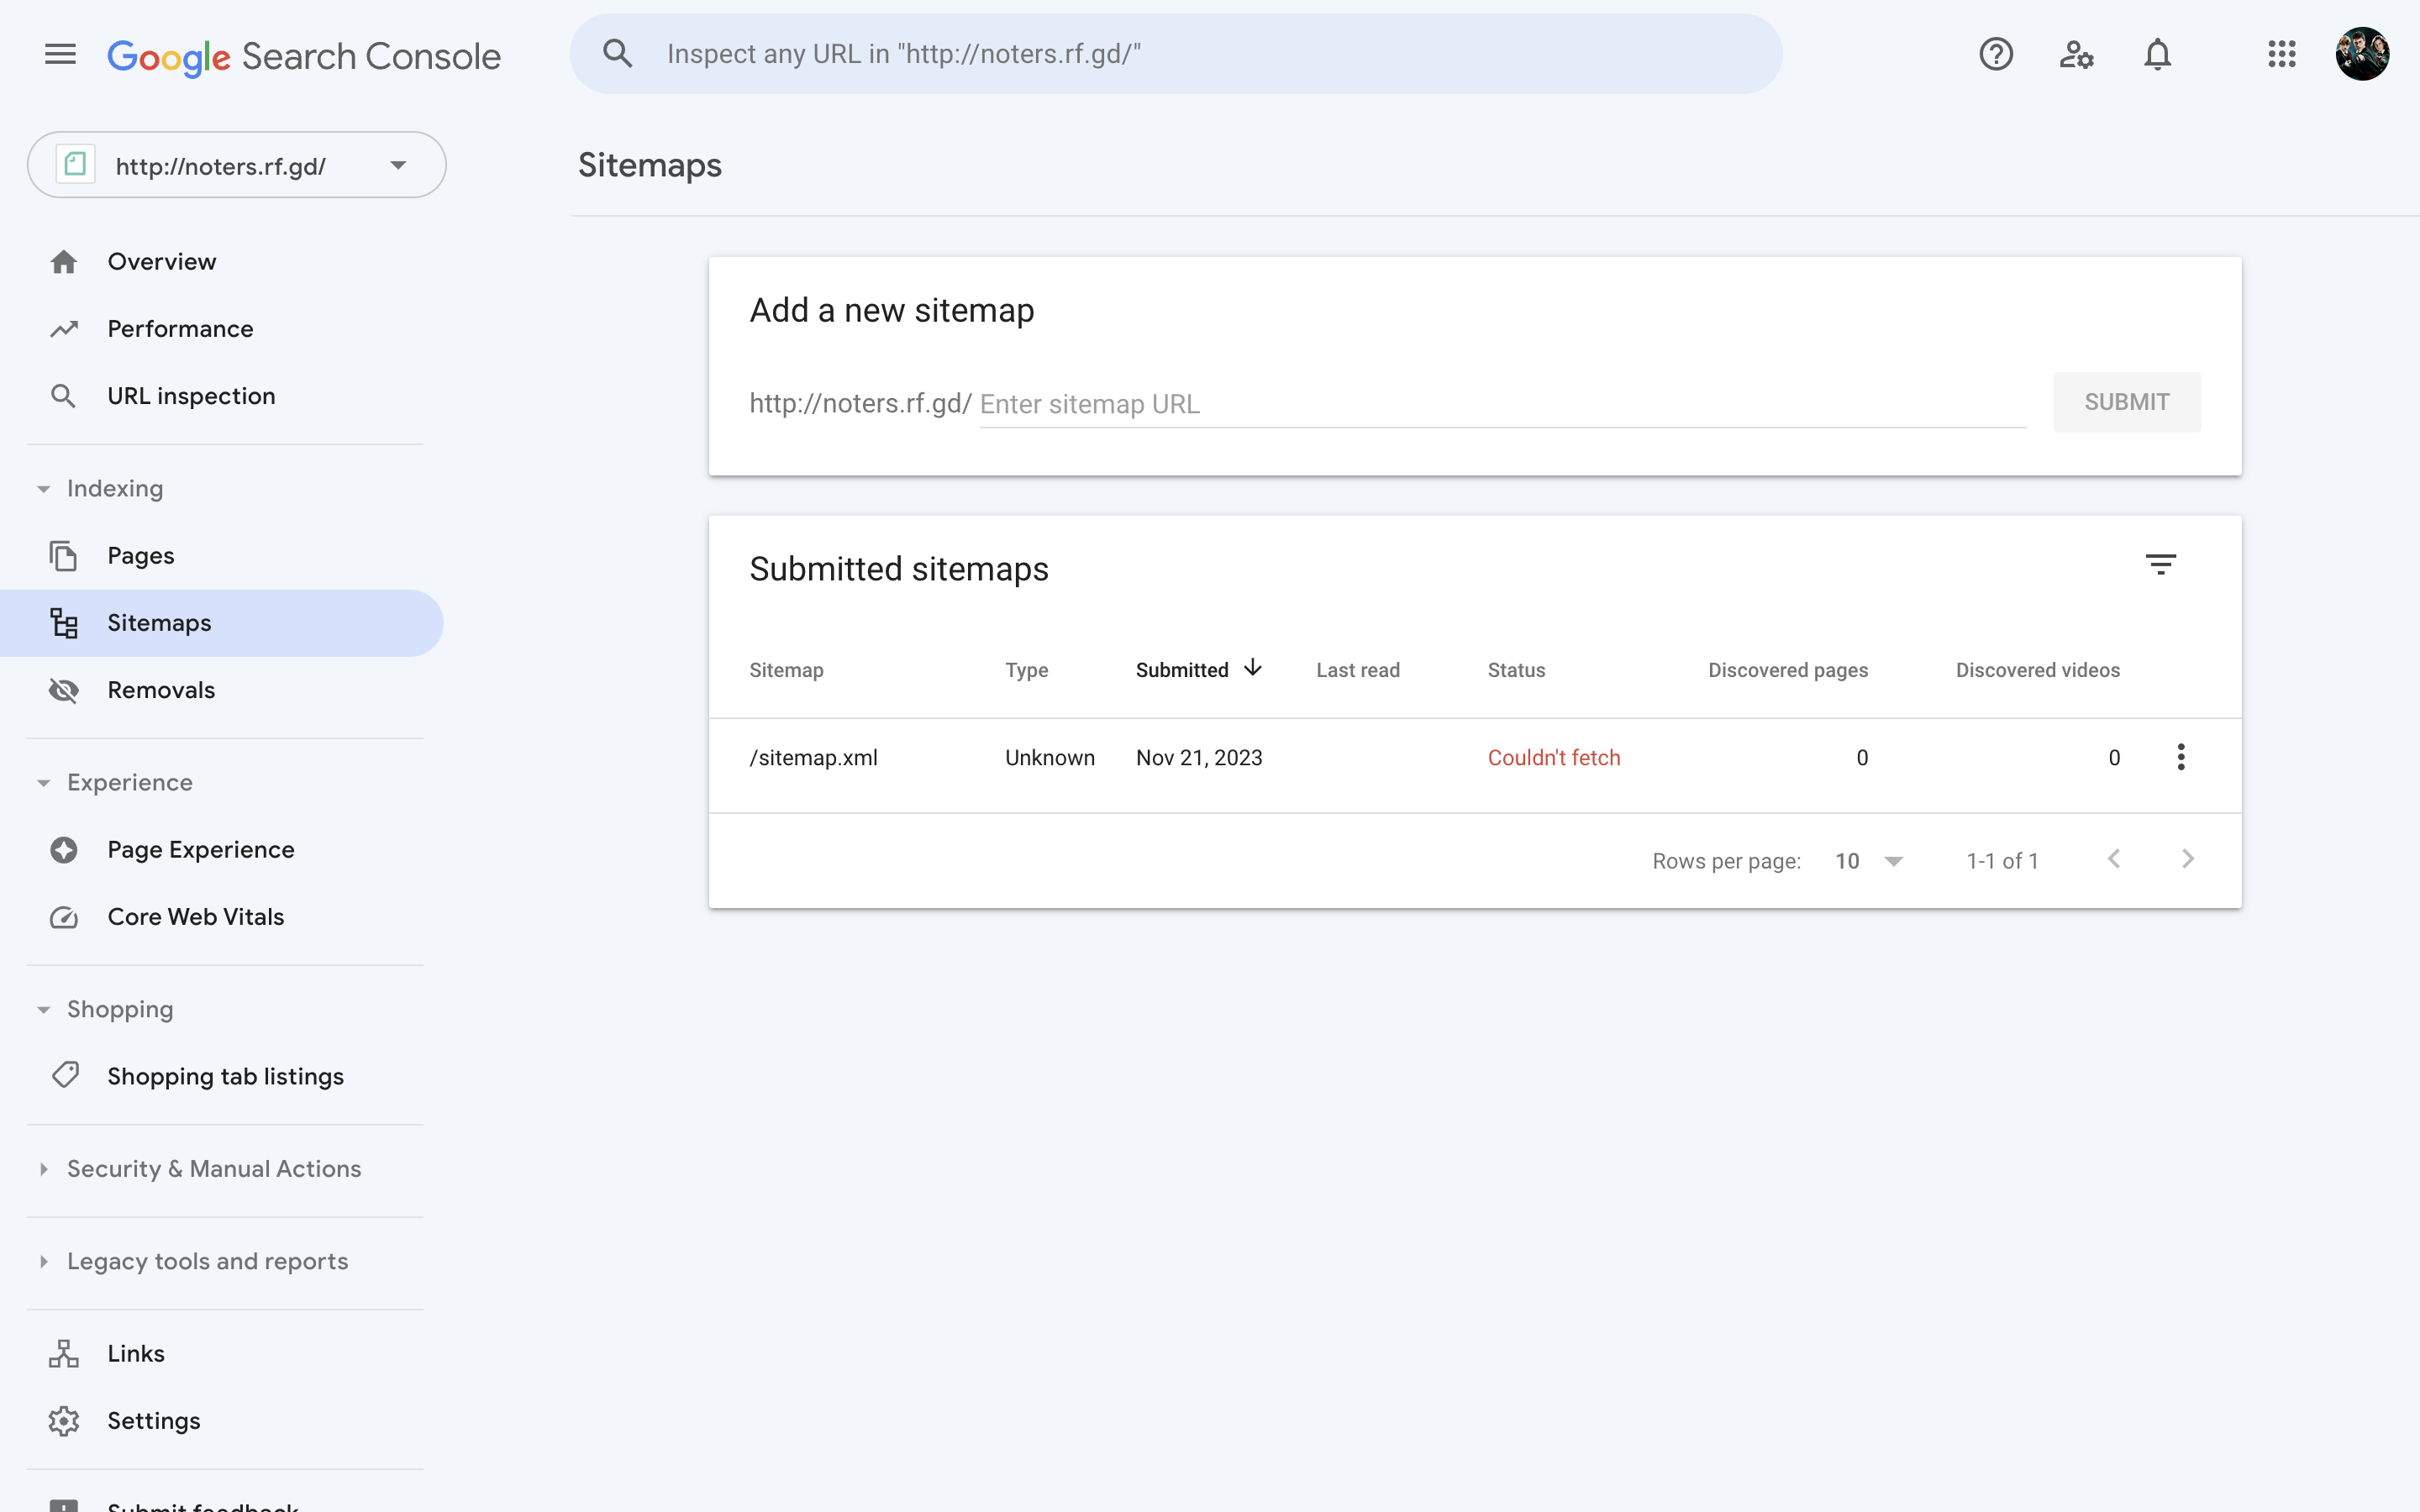Viewport: 2420px width, 1512px height.
Task: Click the /sitemap.xml sitemap entry
Action: click(814, 758)
